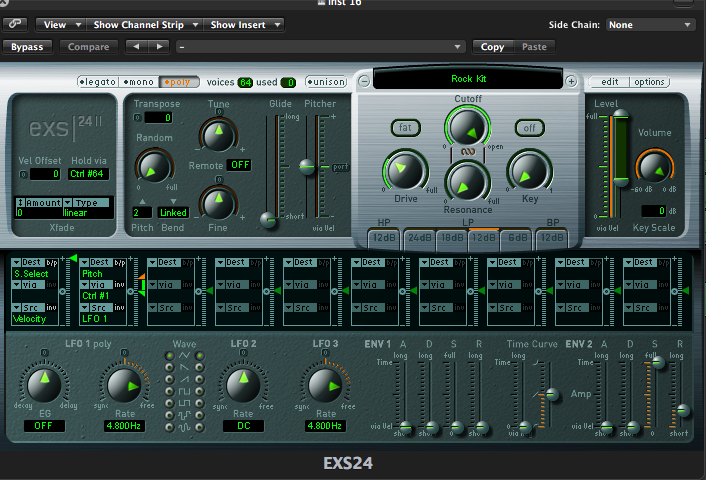Image resolution: width=706 pixels, height=480 pixels.
Task: Open the View dropdown menu
Action: 60,25
